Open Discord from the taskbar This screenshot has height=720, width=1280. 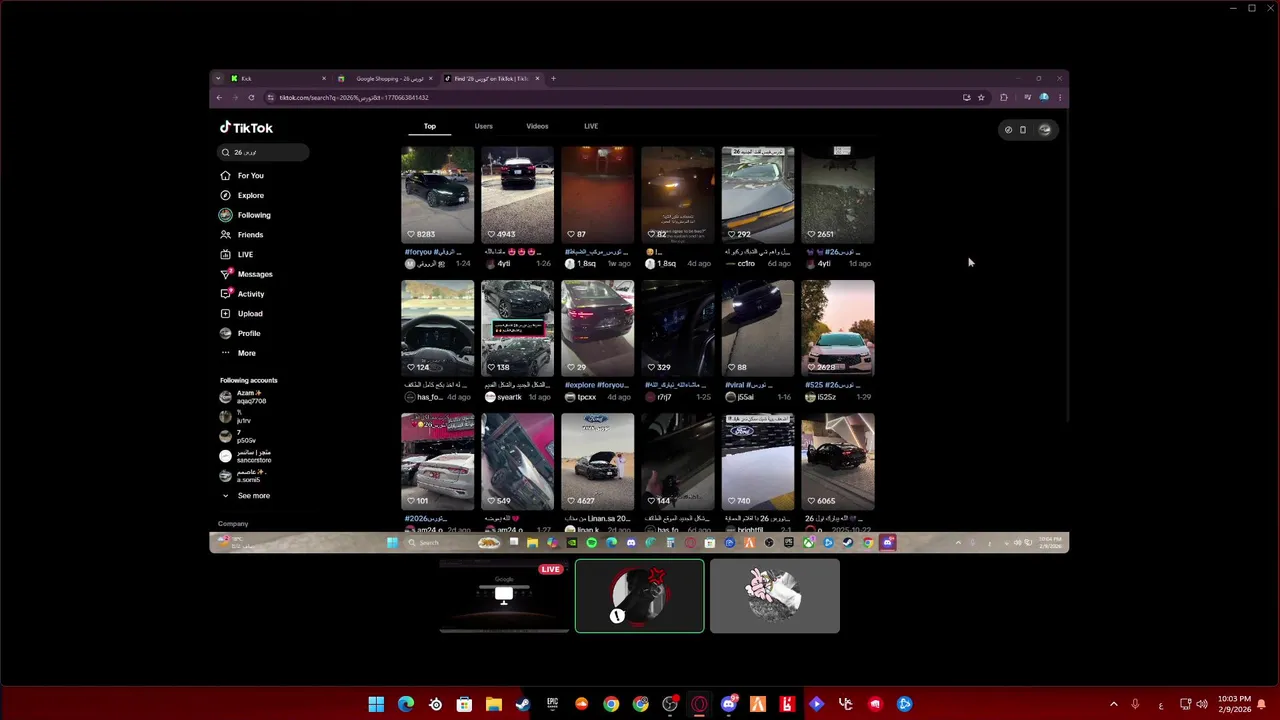point(728,704)
